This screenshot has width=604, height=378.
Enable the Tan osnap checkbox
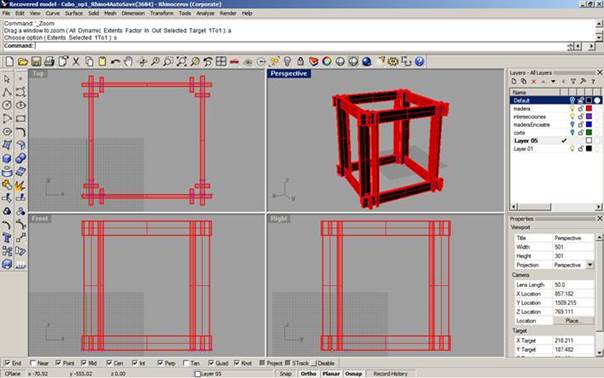tap(186, 363)
